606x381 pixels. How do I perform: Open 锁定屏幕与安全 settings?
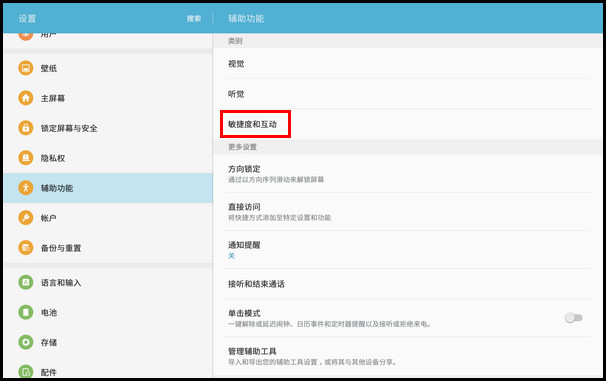tap(108, 128)
